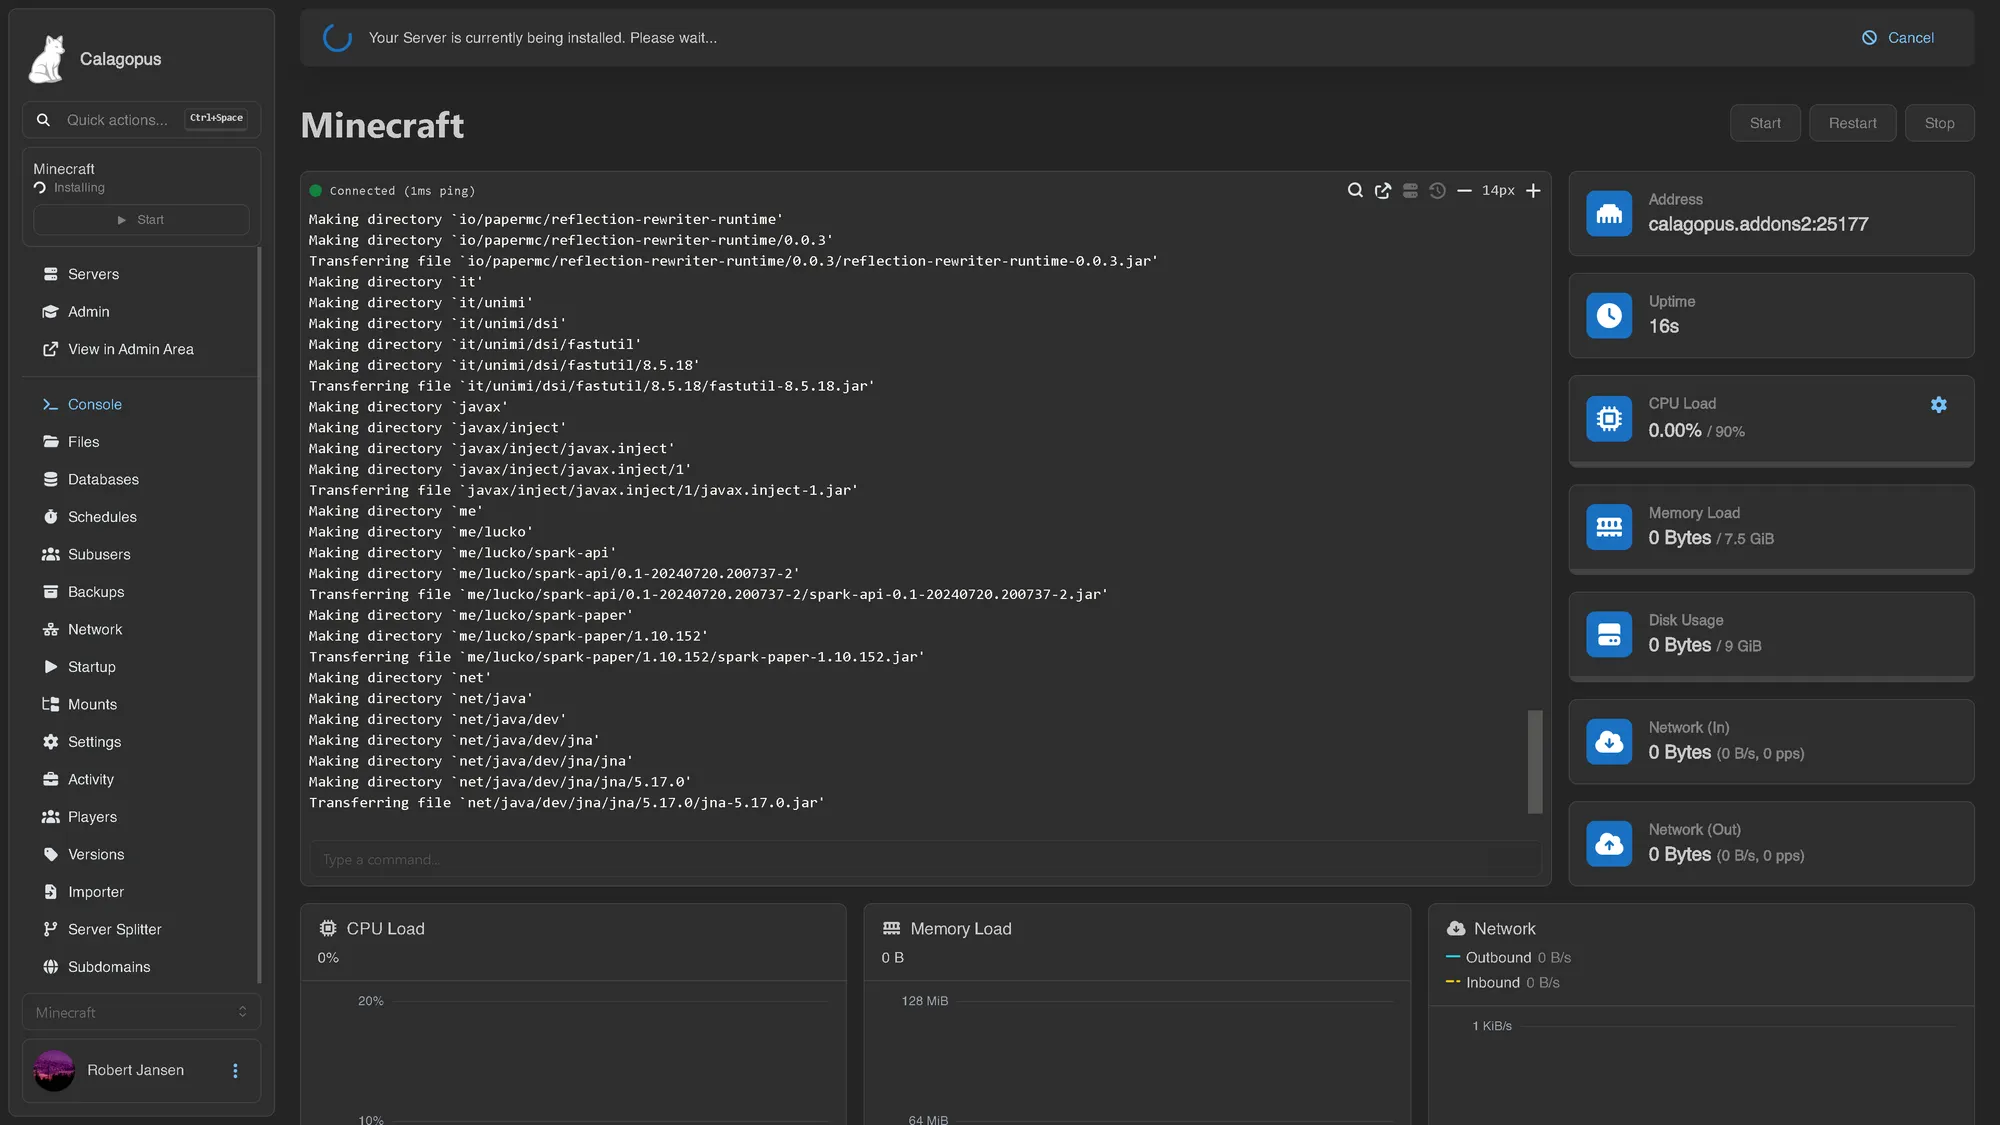Open the Files section
2000x1125 pixels.
(x=141, y=442)
